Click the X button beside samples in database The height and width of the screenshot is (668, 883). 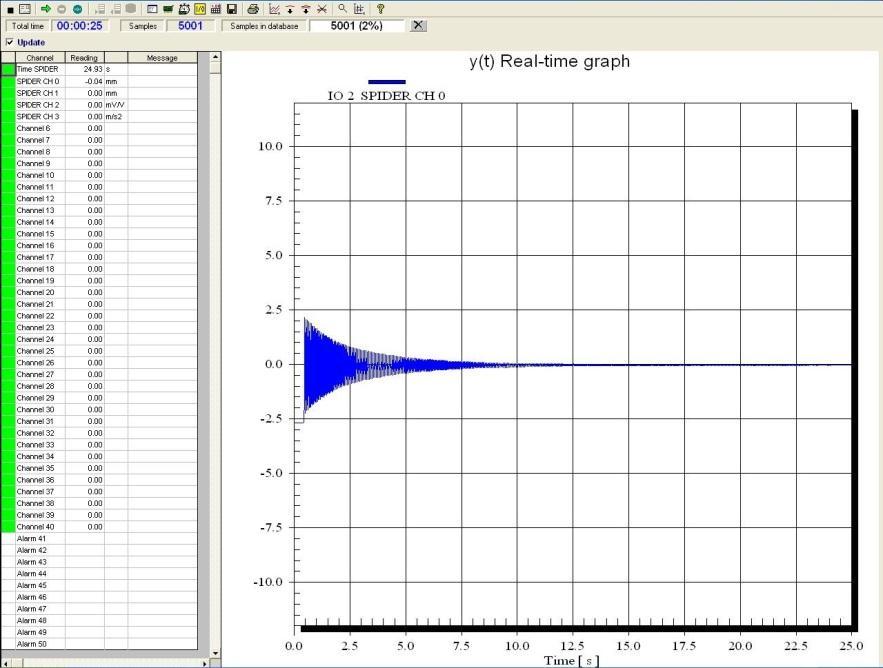point(418,25)
